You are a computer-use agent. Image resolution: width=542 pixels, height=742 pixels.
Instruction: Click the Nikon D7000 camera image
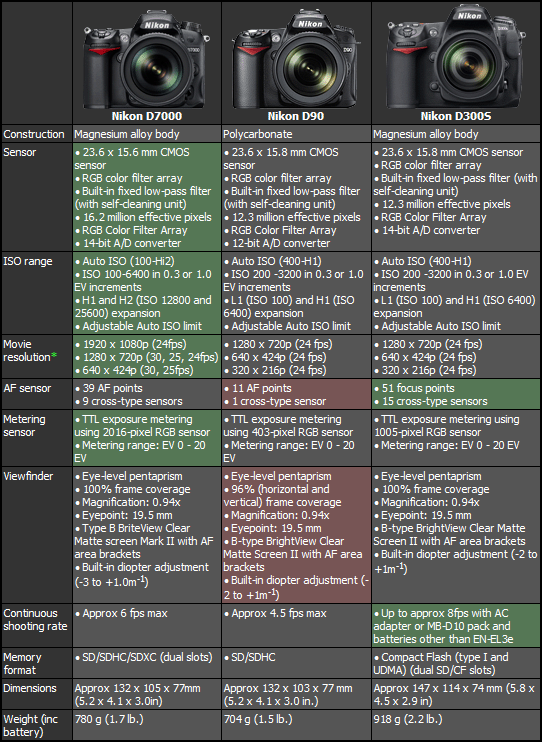(x=147, y=61)
